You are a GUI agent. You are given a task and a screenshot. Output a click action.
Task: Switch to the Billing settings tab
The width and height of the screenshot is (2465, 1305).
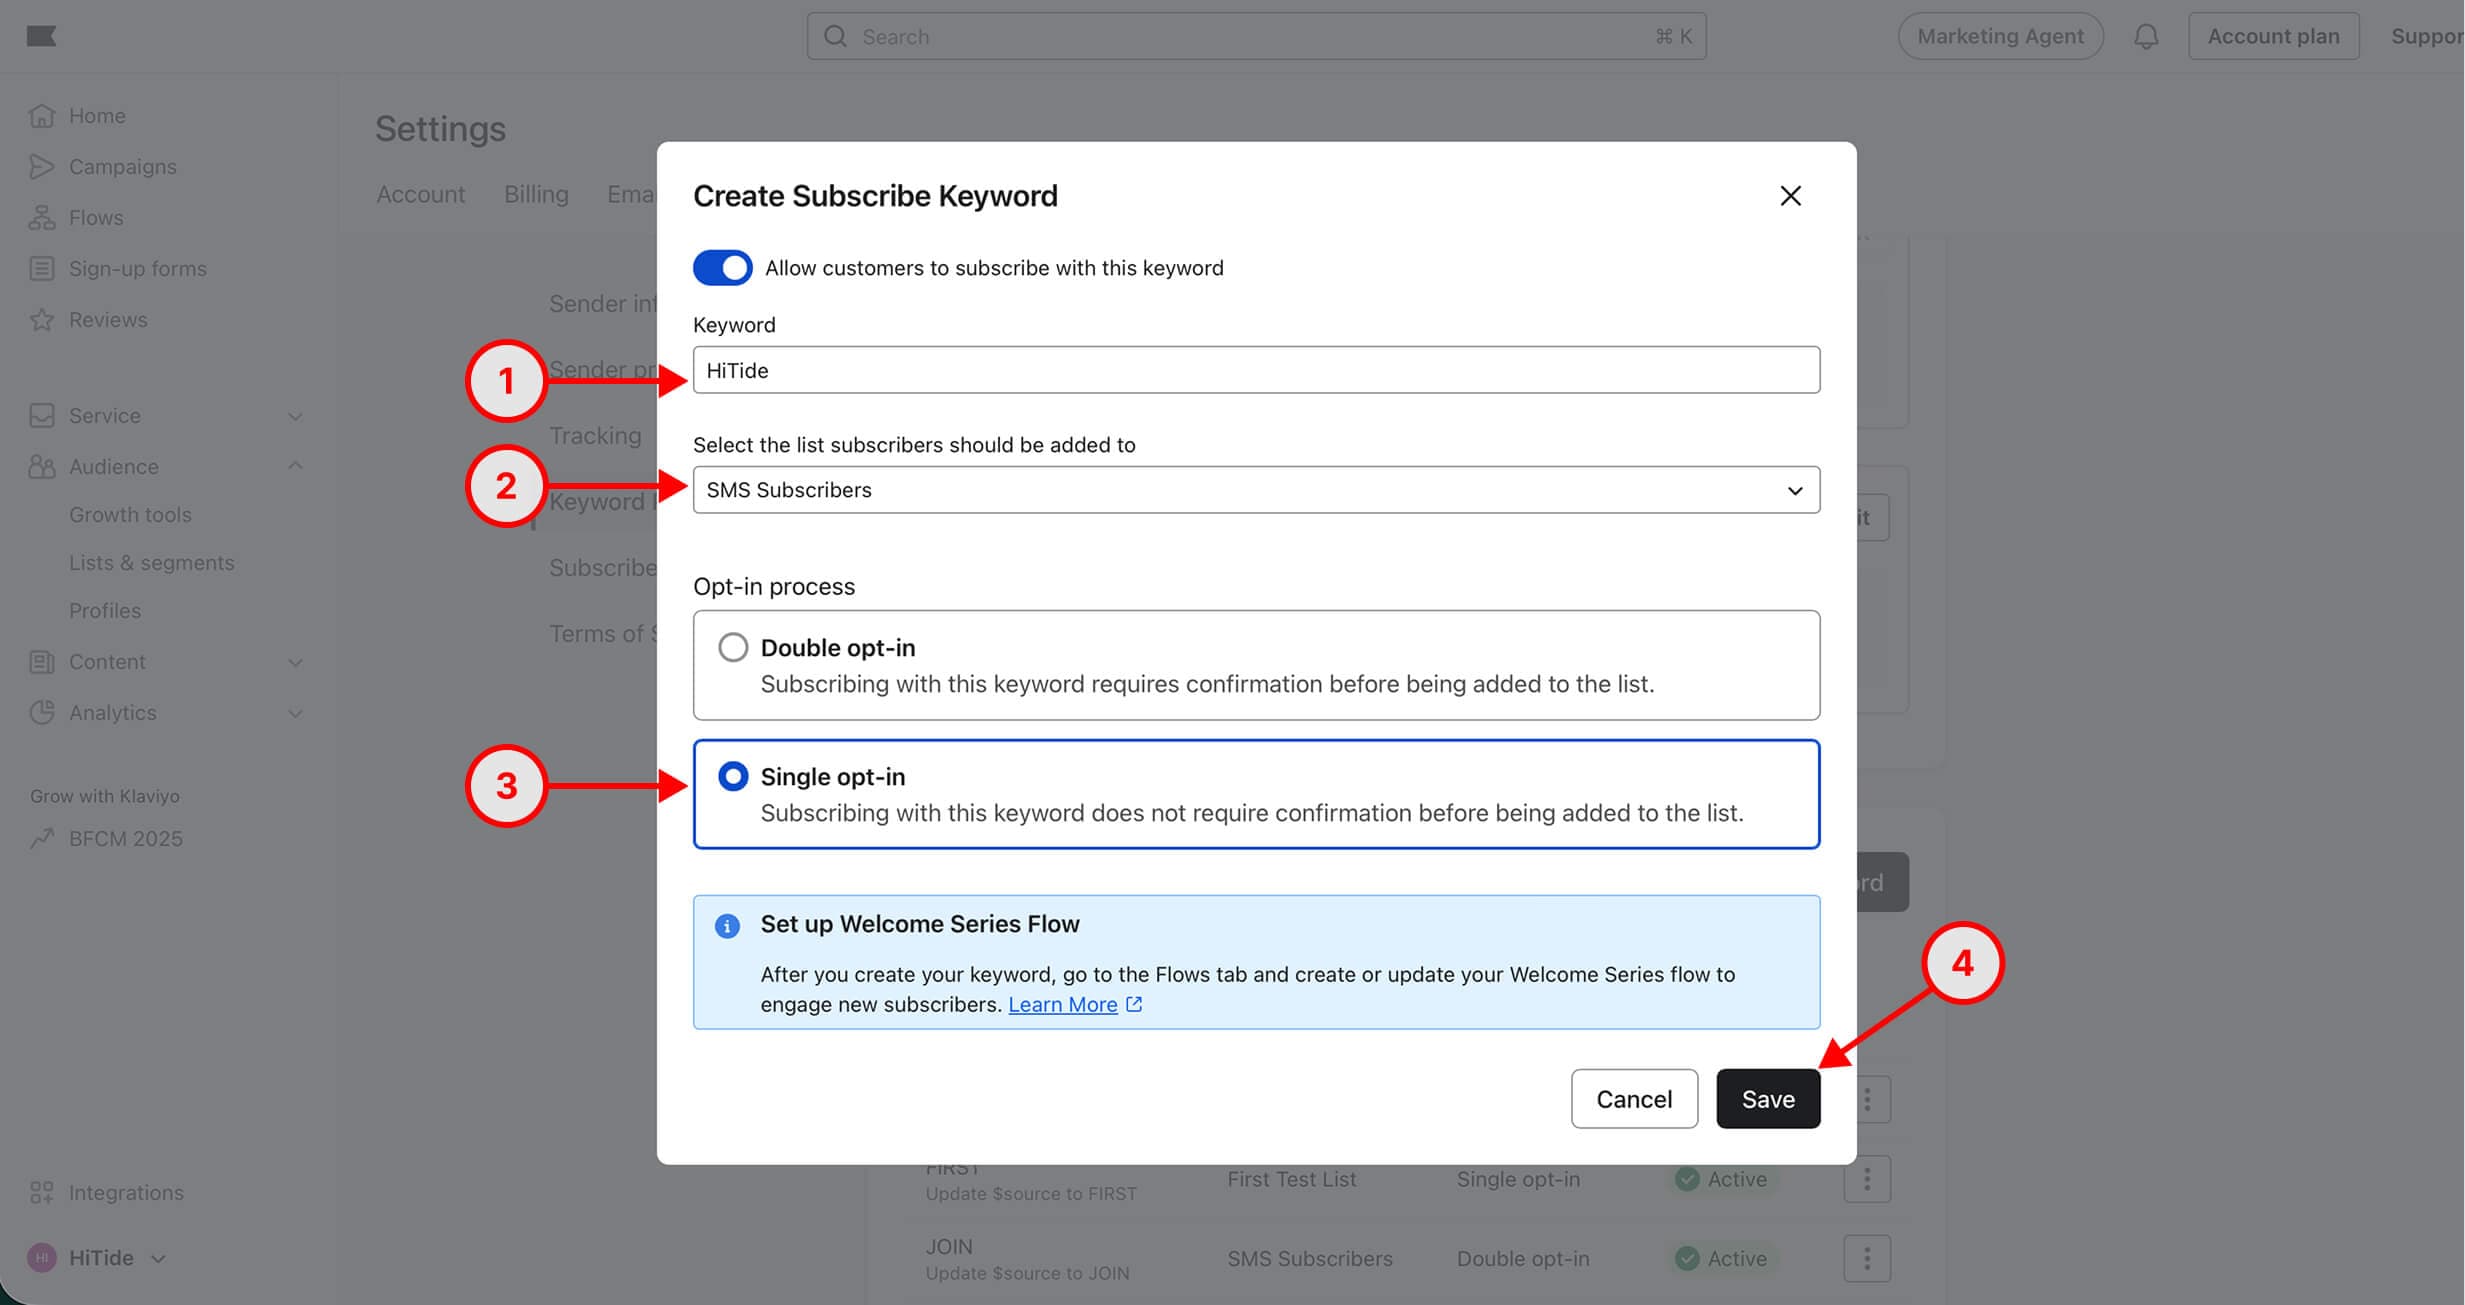pos(536,194)
